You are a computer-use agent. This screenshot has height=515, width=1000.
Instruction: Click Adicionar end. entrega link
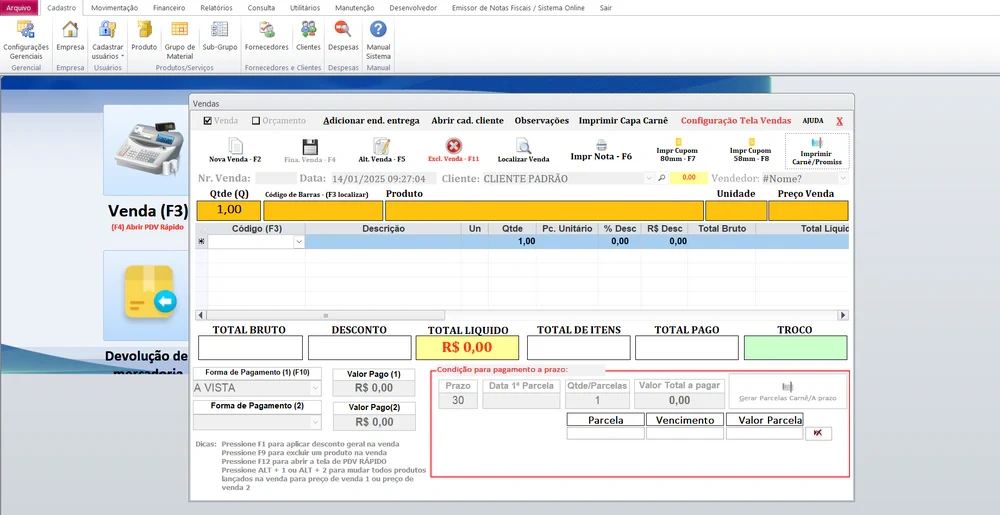tap(371, 121)
